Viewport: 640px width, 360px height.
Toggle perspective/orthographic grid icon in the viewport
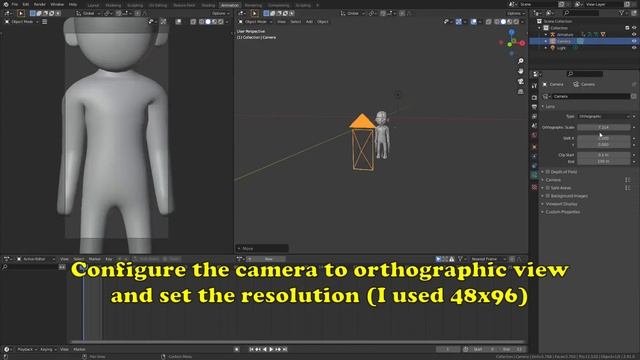click(520, 91)
